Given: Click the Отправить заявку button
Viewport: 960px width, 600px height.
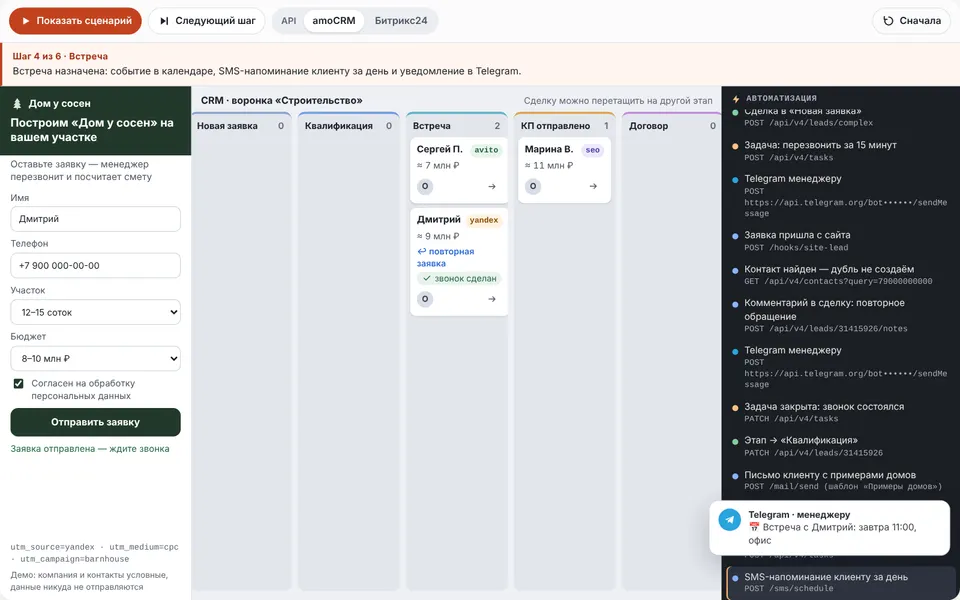Looking at the screenshot, I should (x=96, y=422).
